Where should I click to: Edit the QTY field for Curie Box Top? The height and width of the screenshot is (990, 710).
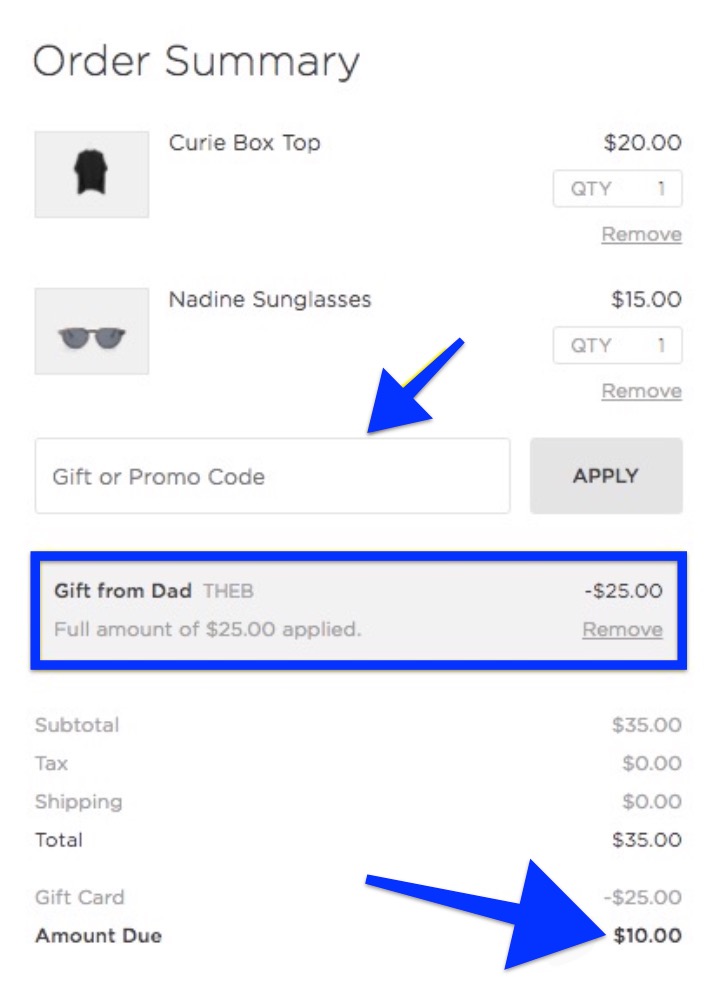point(618,189)
